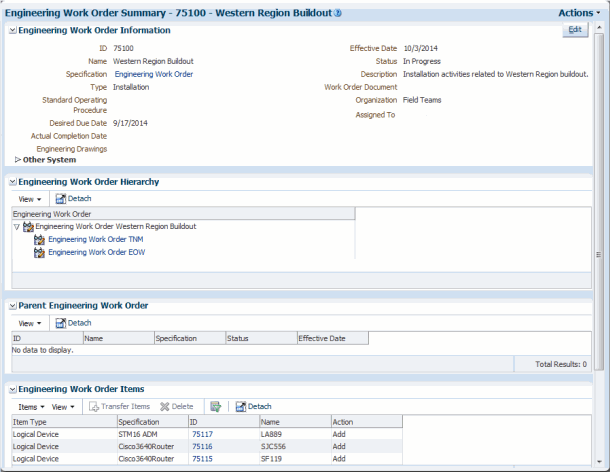610x472 pixels.
Task: Click the Western Region Buildout work order icon
Action: pos(28,226)
